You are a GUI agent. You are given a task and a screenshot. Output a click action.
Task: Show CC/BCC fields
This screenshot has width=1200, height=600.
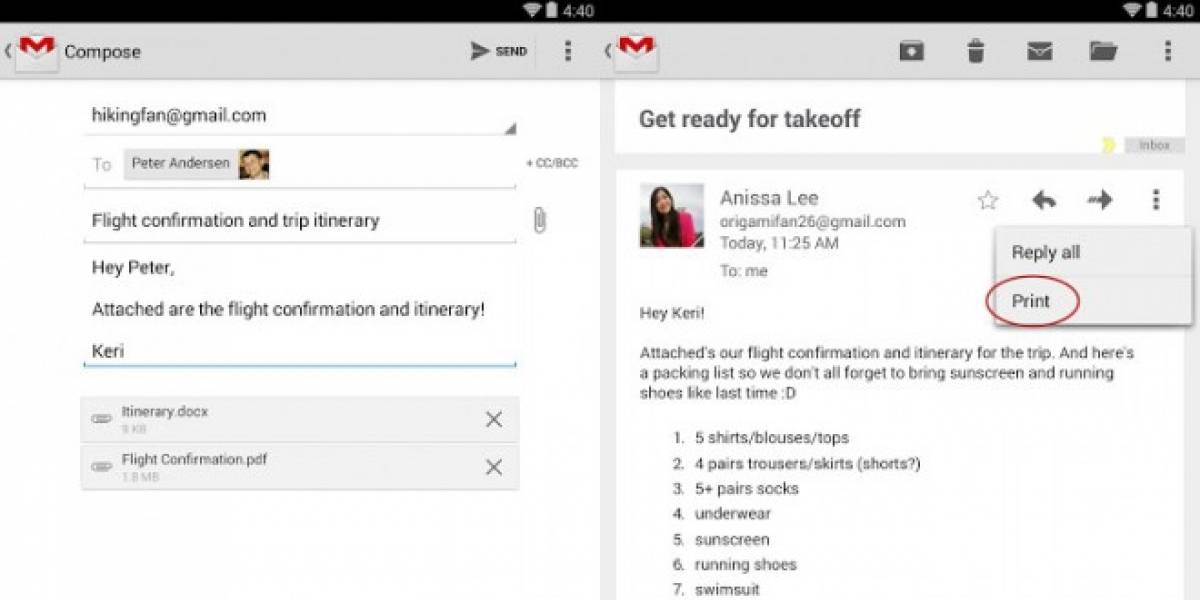(x=552, y=164)
